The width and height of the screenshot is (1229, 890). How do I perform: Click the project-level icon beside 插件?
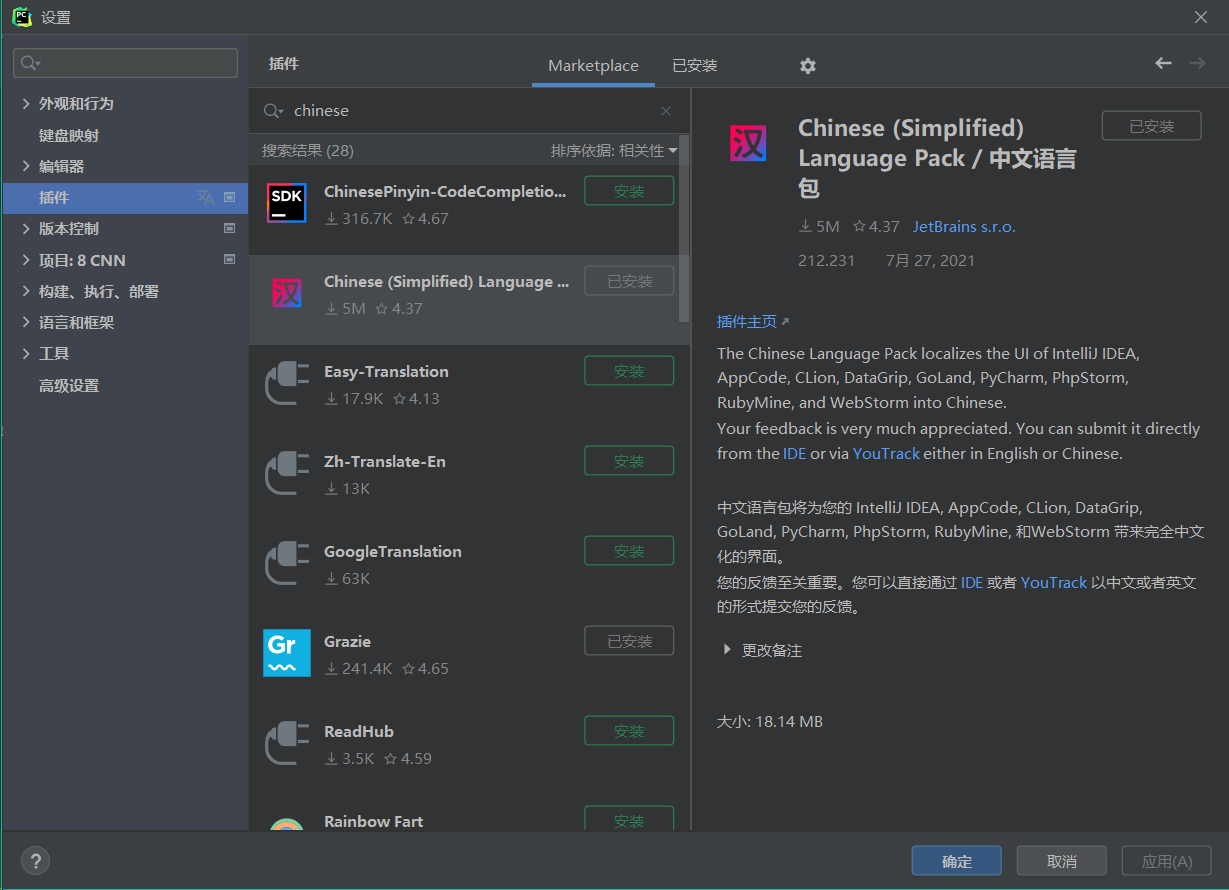click(229, 197)
